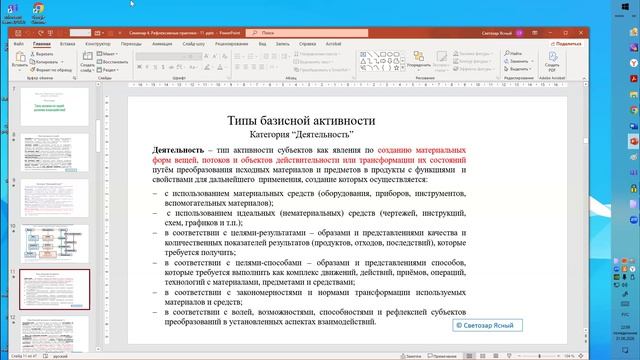Open the Google Chrome desktop shortcut
Viewport: 640px width, 360px height.
click(x=38, y=12)
